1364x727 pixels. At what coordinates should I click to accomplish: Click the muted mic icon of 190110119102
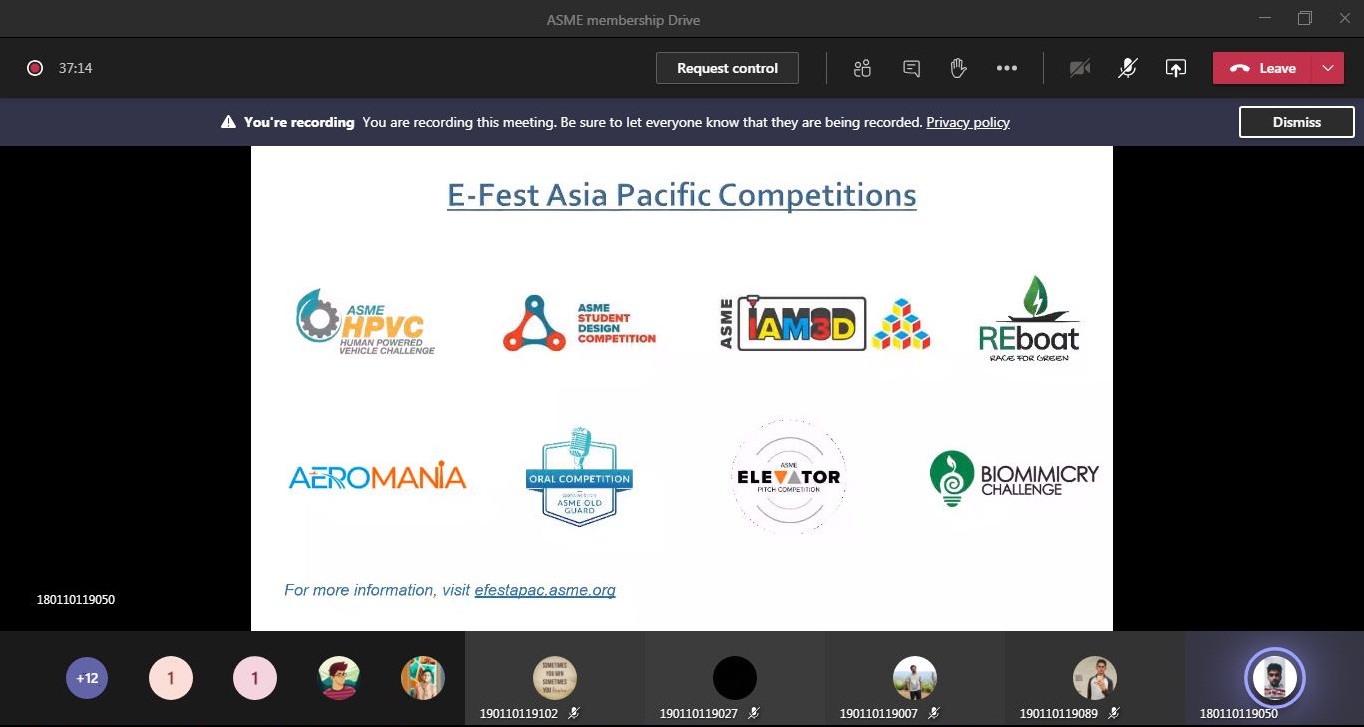click(574, 713)
